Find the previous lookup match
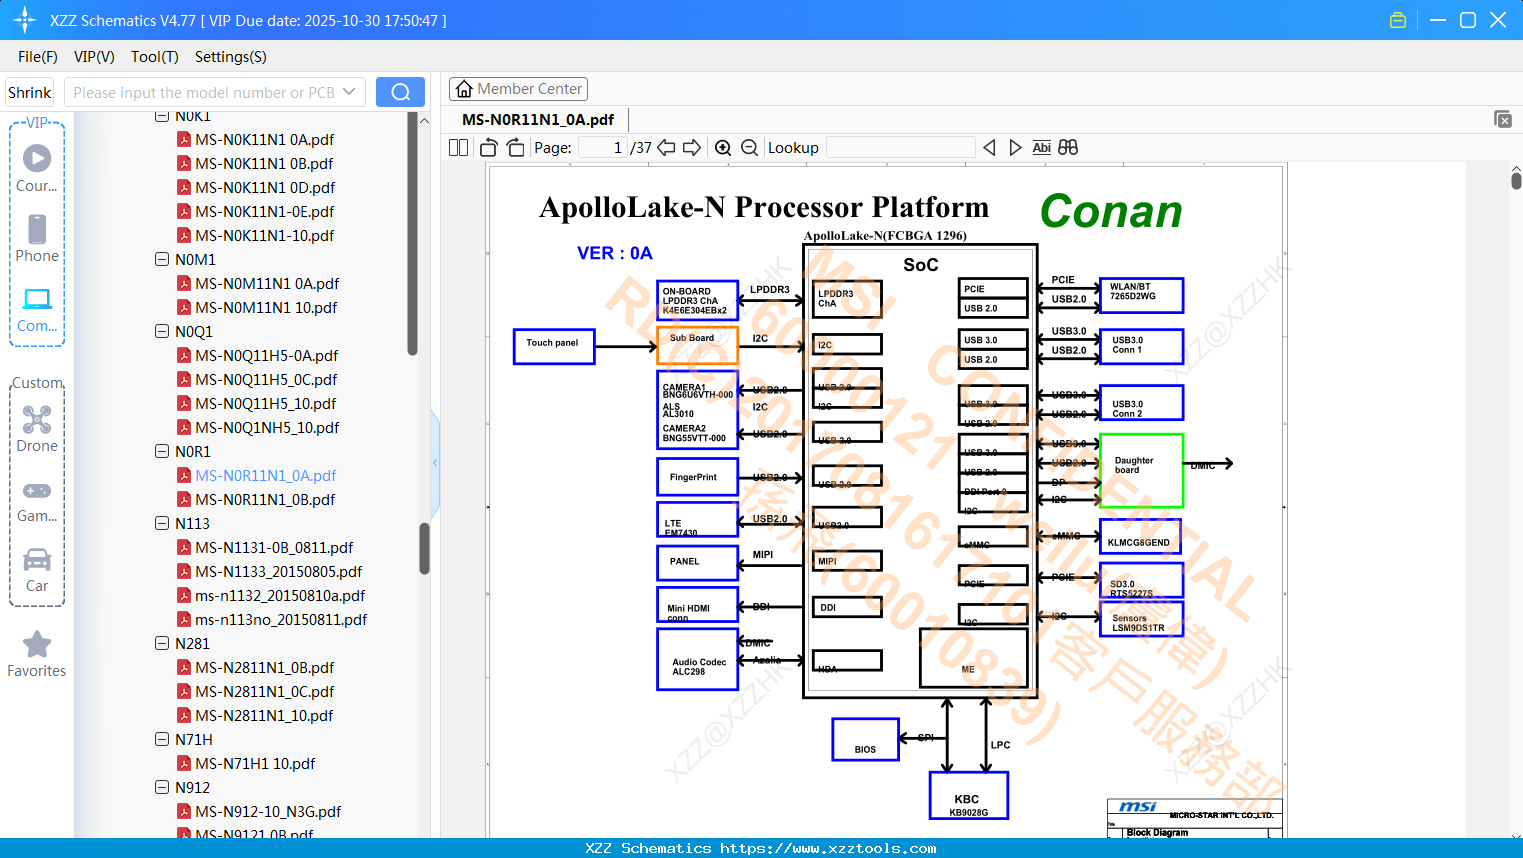Viewport: 1523px width, 858px height. (989, 148)
